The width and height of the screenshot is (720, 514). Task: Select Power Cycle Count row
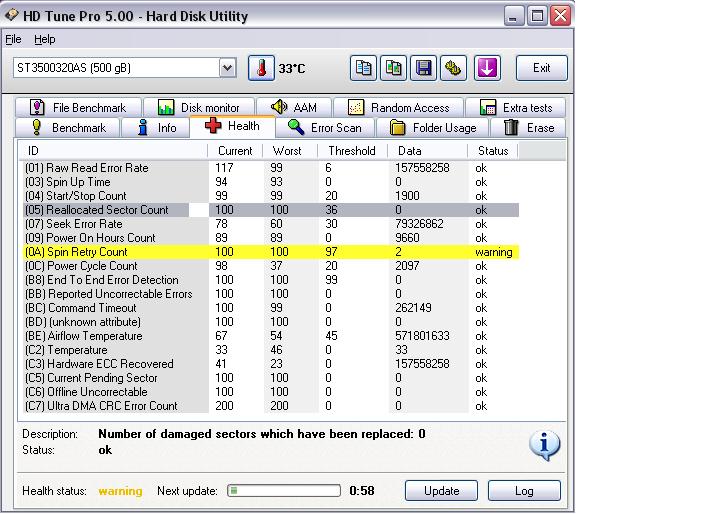pyautogui.click(x=271, y=266)
